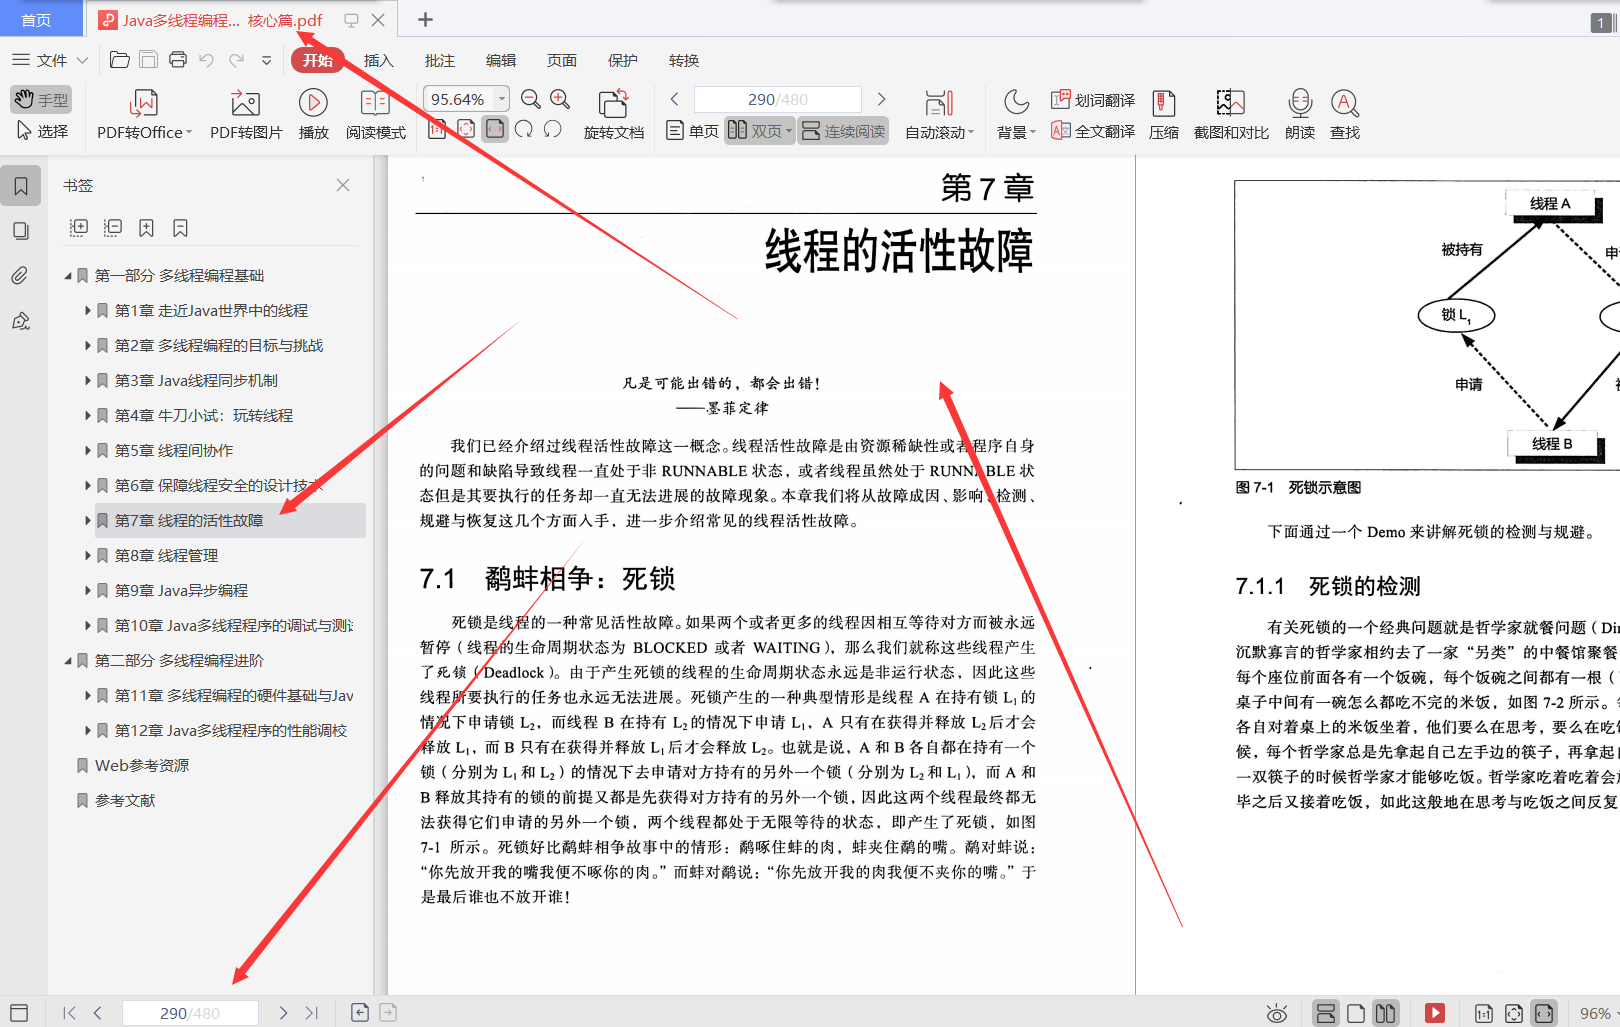Image resolution: width=1620 pixels, height=1027 pixels.
Task: Expand 第9章 Java异步编程
Action: (x=88, y=590)
